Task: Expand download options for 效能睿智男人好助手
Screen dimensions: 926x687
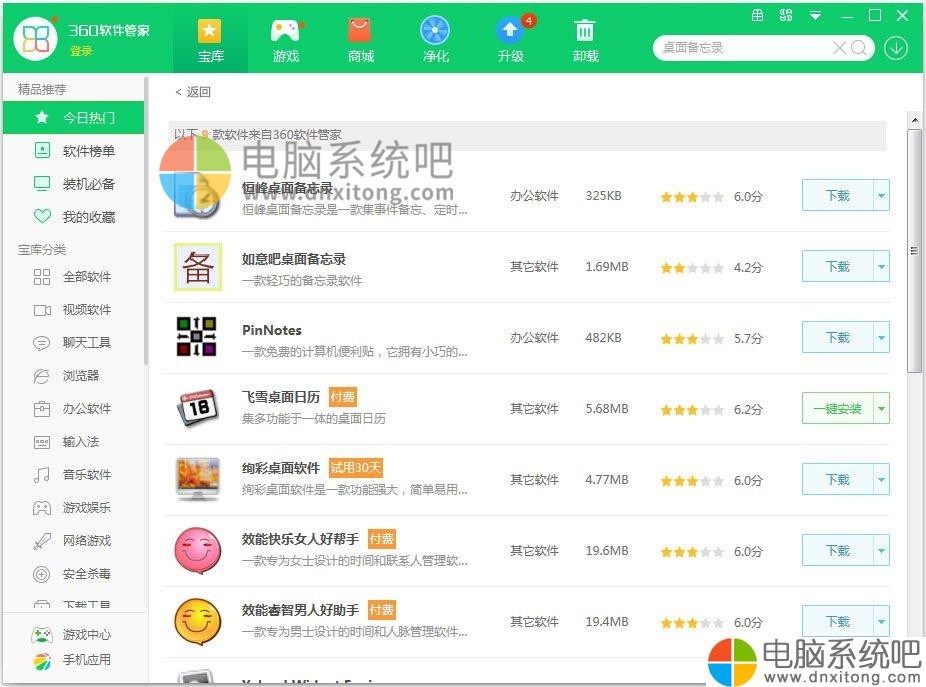Action: click(881, 621)
